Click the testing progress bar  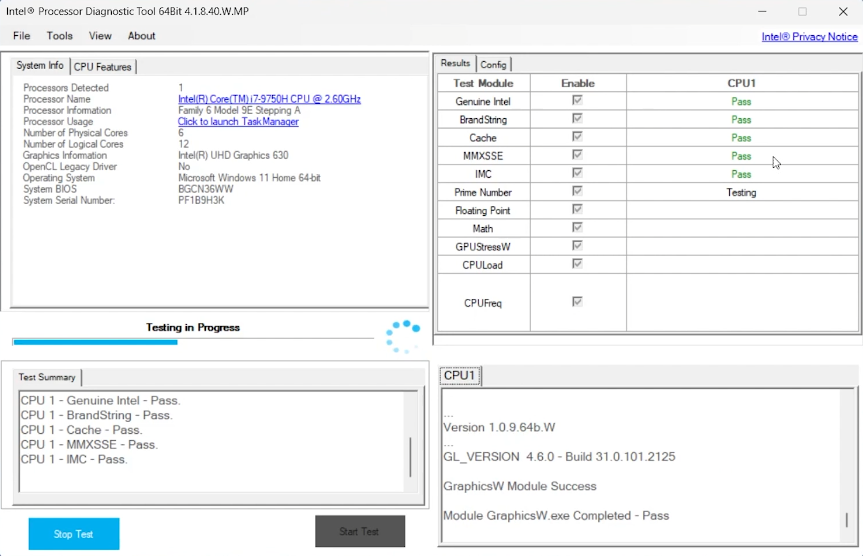point(190,342)
